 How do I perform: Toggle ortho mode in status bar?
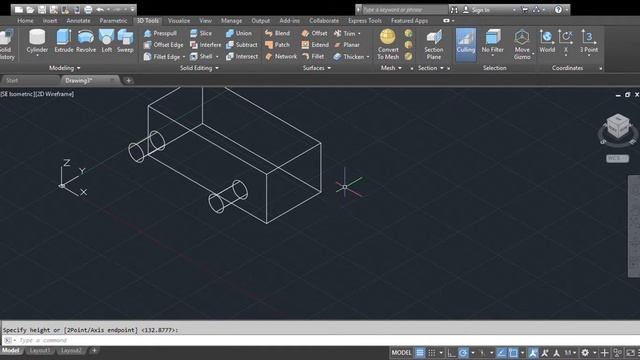tap(451, 353)
